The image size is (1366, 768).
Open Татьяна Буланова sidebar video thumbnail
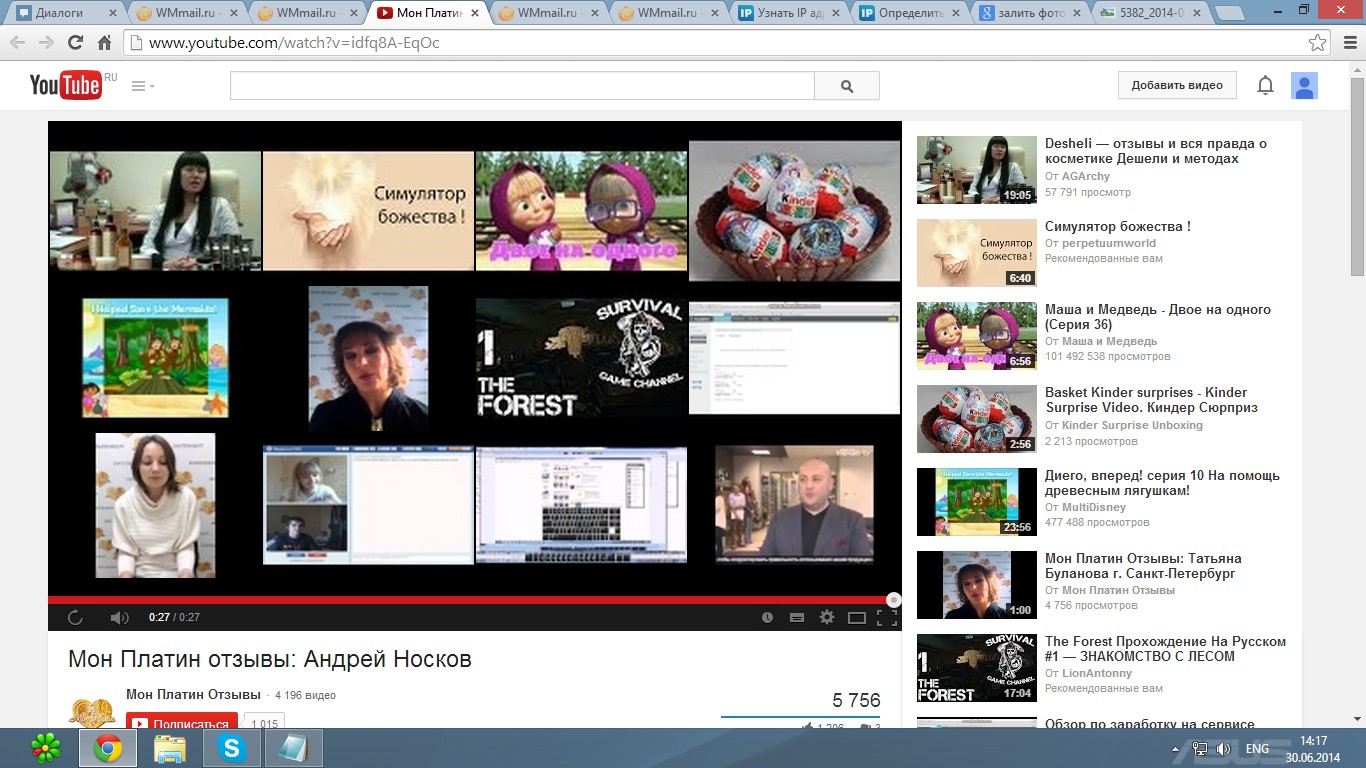point(977,585)
